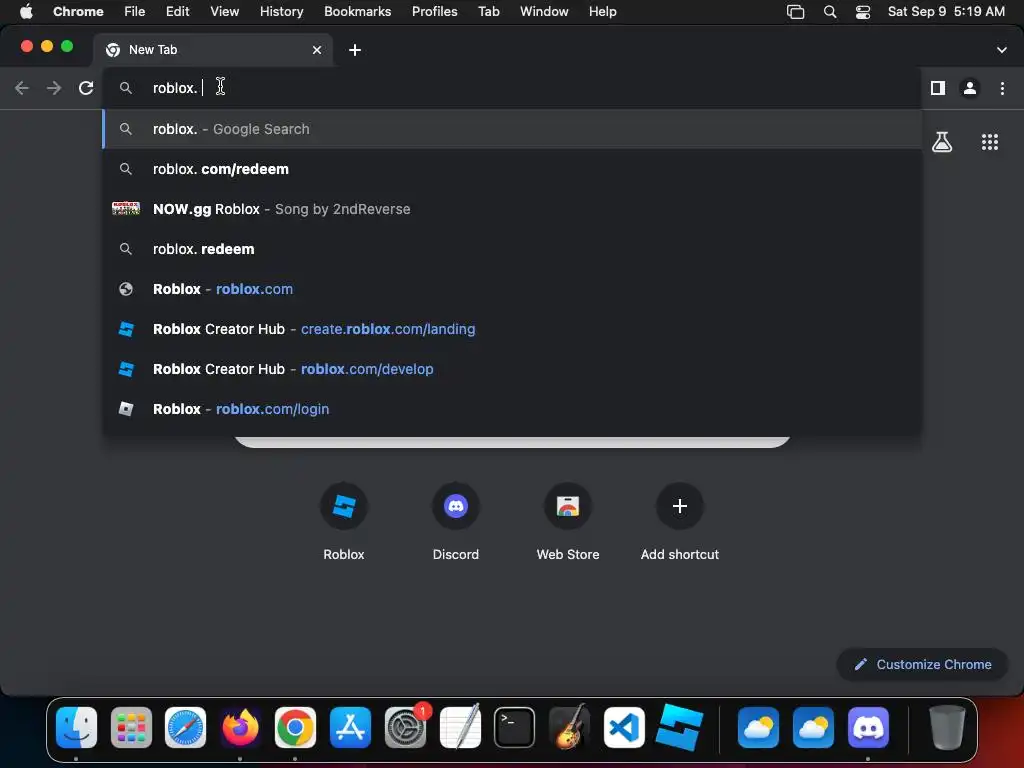Launch GarageBand from the dock
The width and height of the screenshot is (1024, 768).
pyautogui.click(x=569, y=728)
